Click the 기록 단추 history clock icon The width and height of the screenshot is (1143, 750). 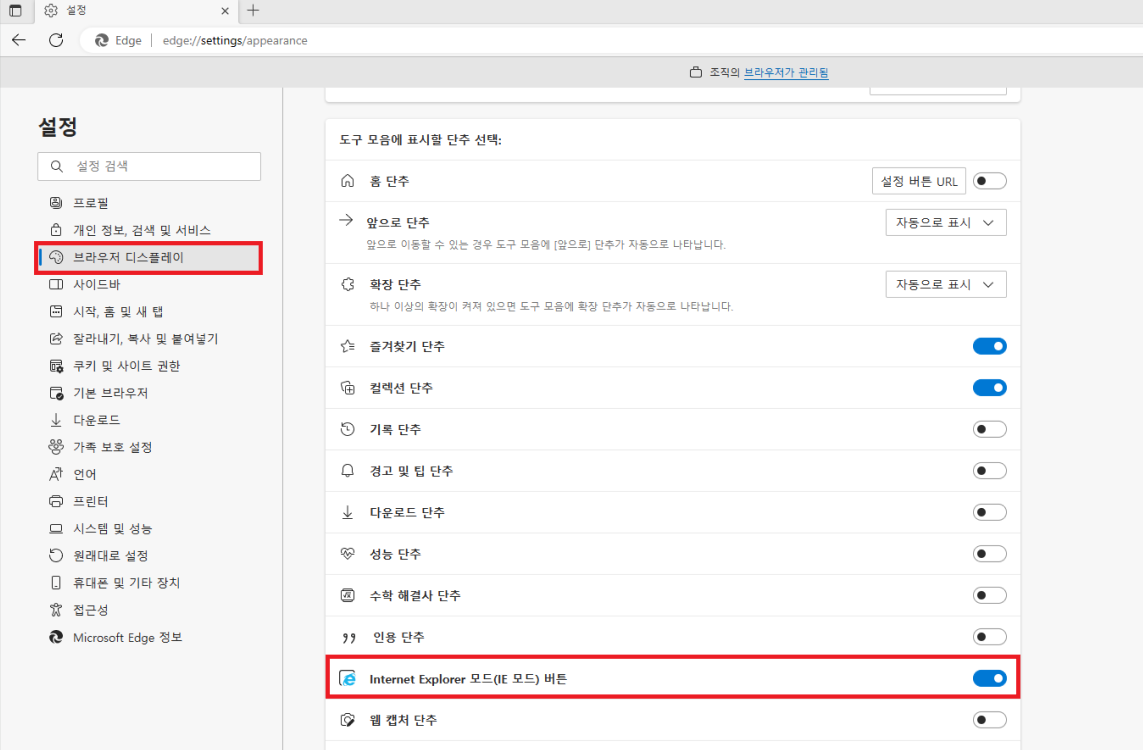(348, 429)
